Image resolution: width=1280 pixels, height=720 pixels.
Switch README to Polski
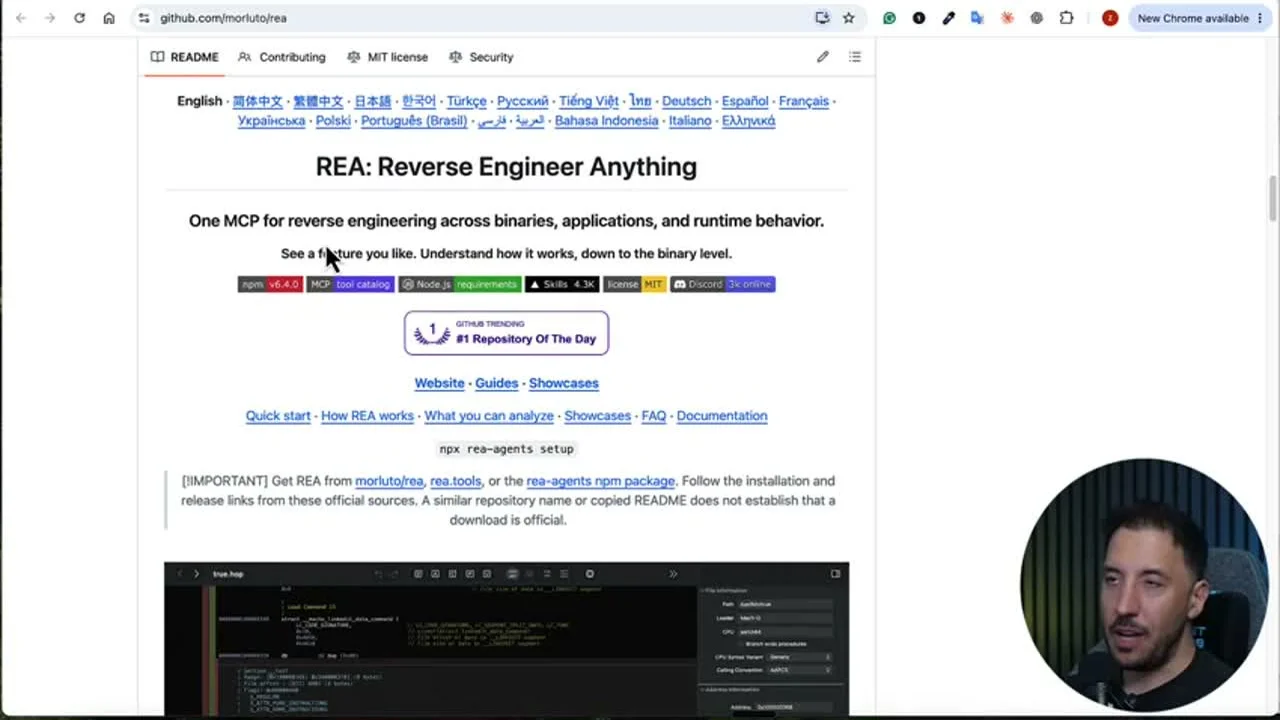click(x=333, y=120)
